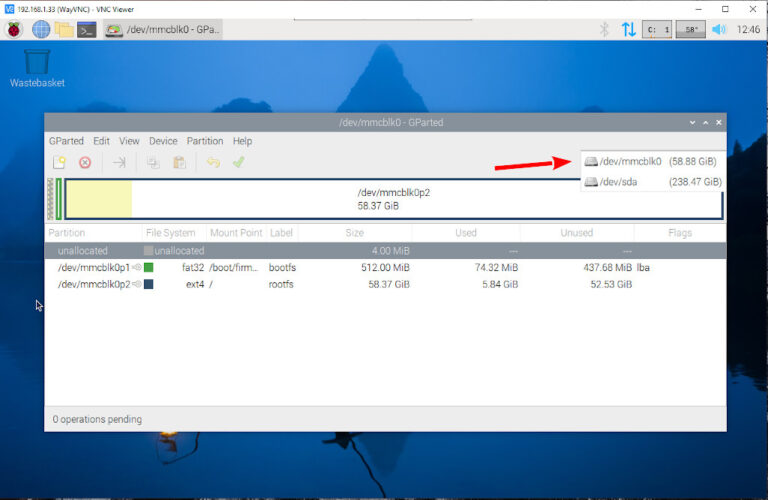Image resolution: width=768 pixels, height=500 pixels.
Task: Open the Raspberry Pi main menu
Action: click(15, 29)
